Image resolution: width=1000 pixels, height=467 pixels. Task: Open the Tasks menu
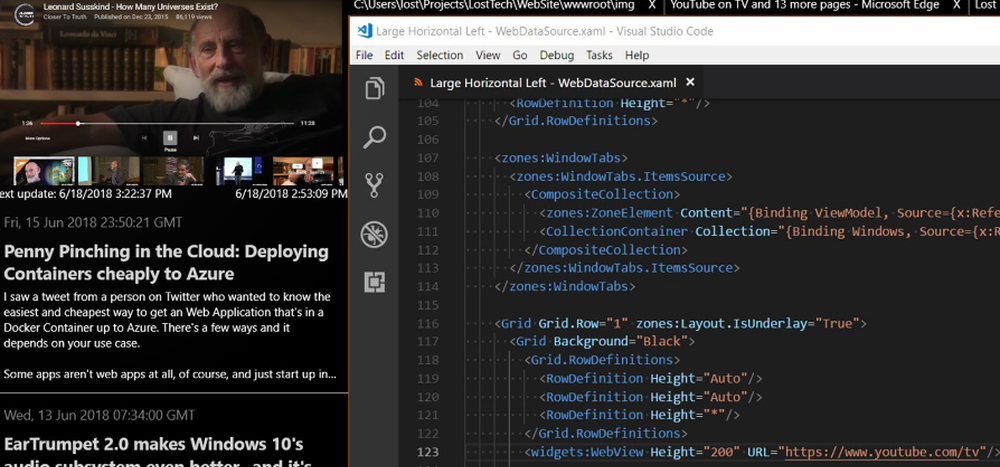click(x=599, y=55)
